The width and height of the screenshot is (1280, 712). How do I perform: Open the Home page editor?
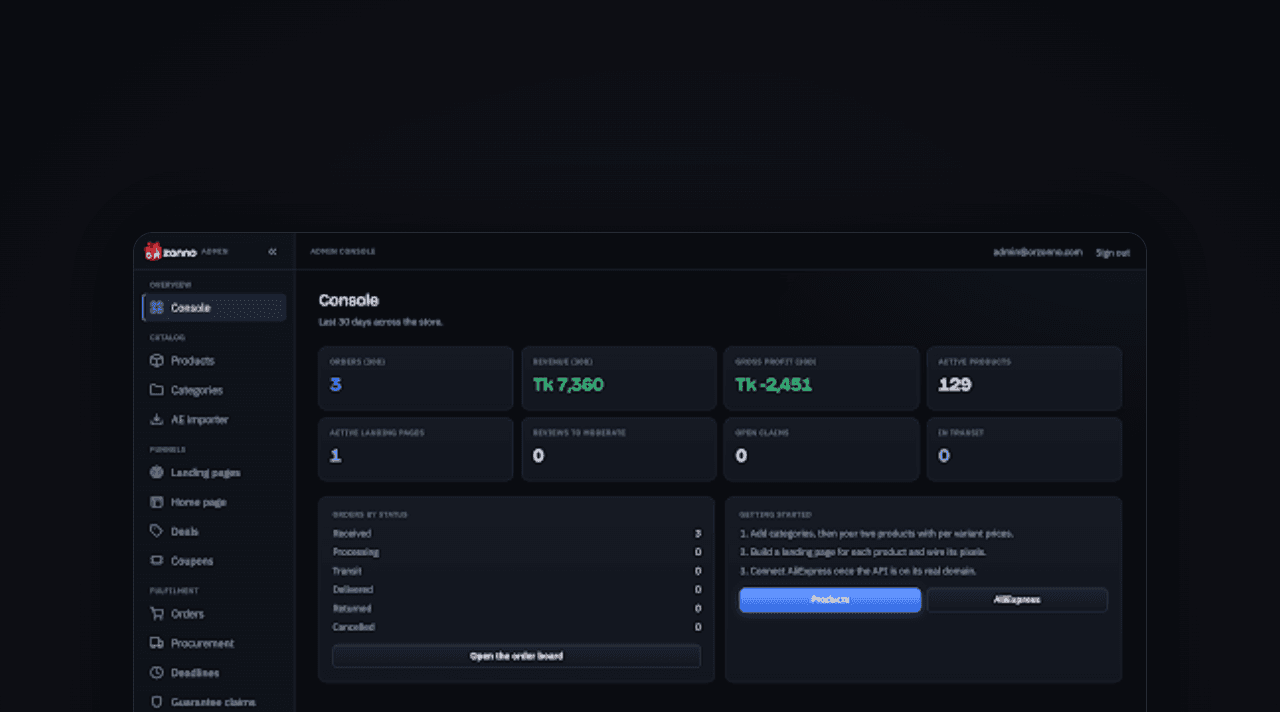[x=214, y=502]
